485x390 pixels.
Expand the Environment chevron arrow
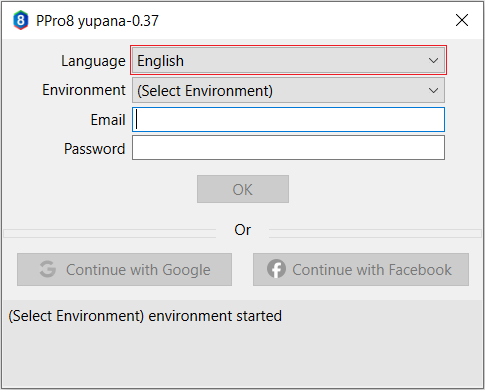click(x=433, y=90)
